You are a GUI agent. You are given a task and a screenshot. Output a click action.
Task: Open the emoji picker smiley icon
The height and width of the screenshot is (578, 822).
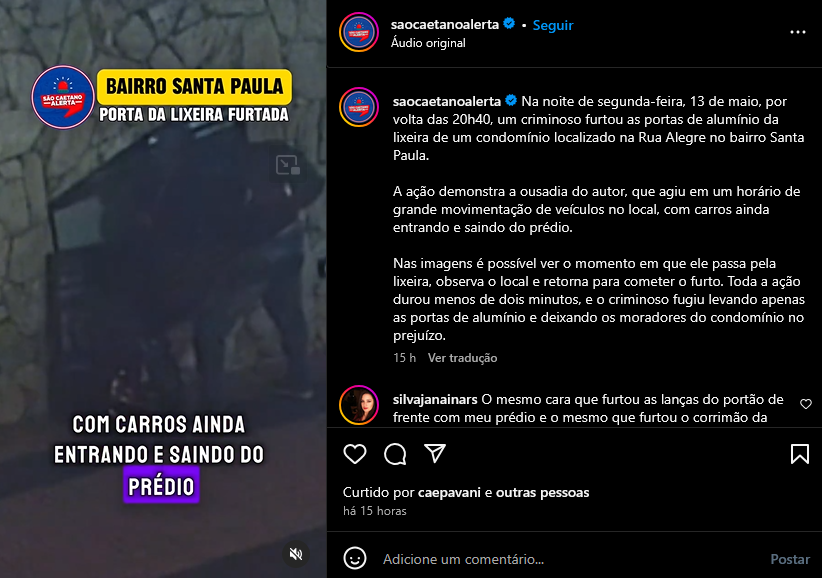pyautogui.click(x=355, y=558)
